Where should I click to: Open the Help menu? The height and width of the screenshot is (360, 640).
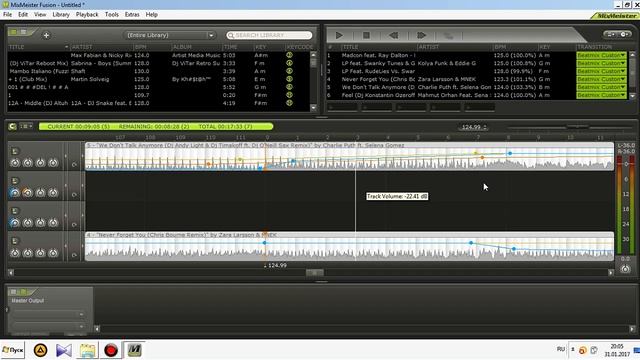tap(151, 14)
